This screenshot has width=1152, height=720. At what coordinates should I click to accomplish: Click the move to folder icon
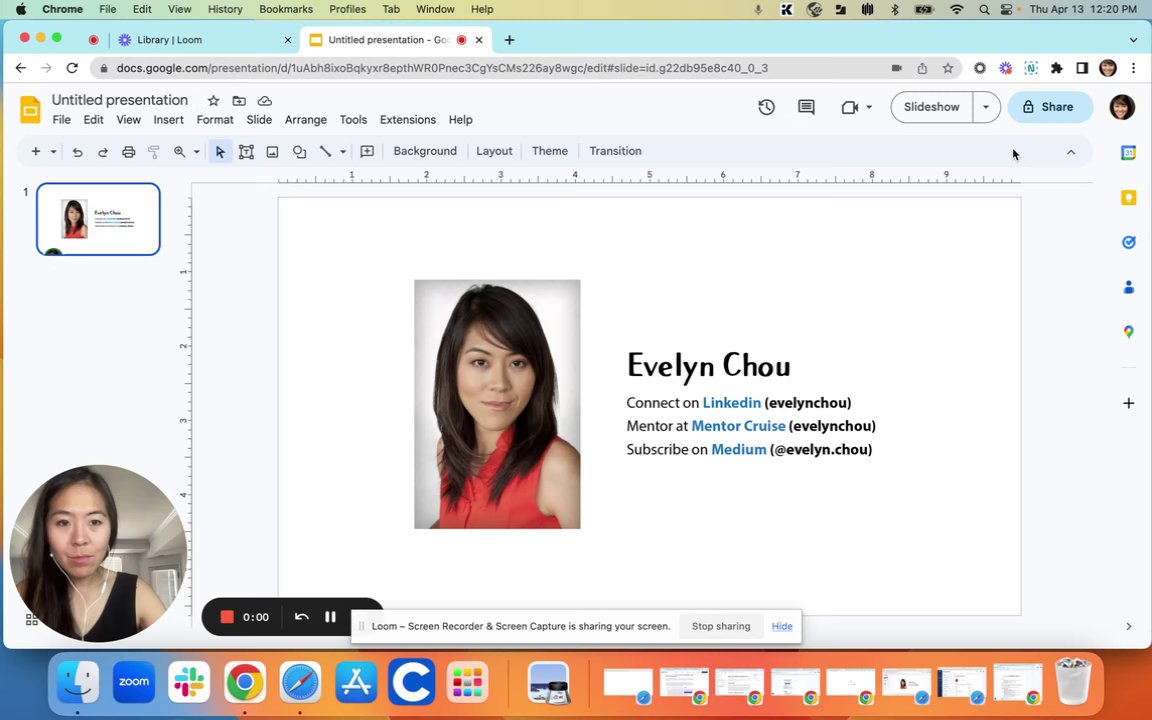(x=239, y=101)
